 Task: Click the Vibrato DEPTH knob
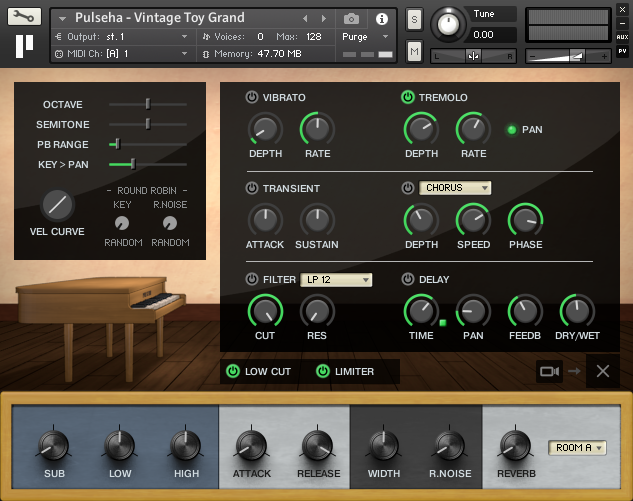(x=265, y=129)
